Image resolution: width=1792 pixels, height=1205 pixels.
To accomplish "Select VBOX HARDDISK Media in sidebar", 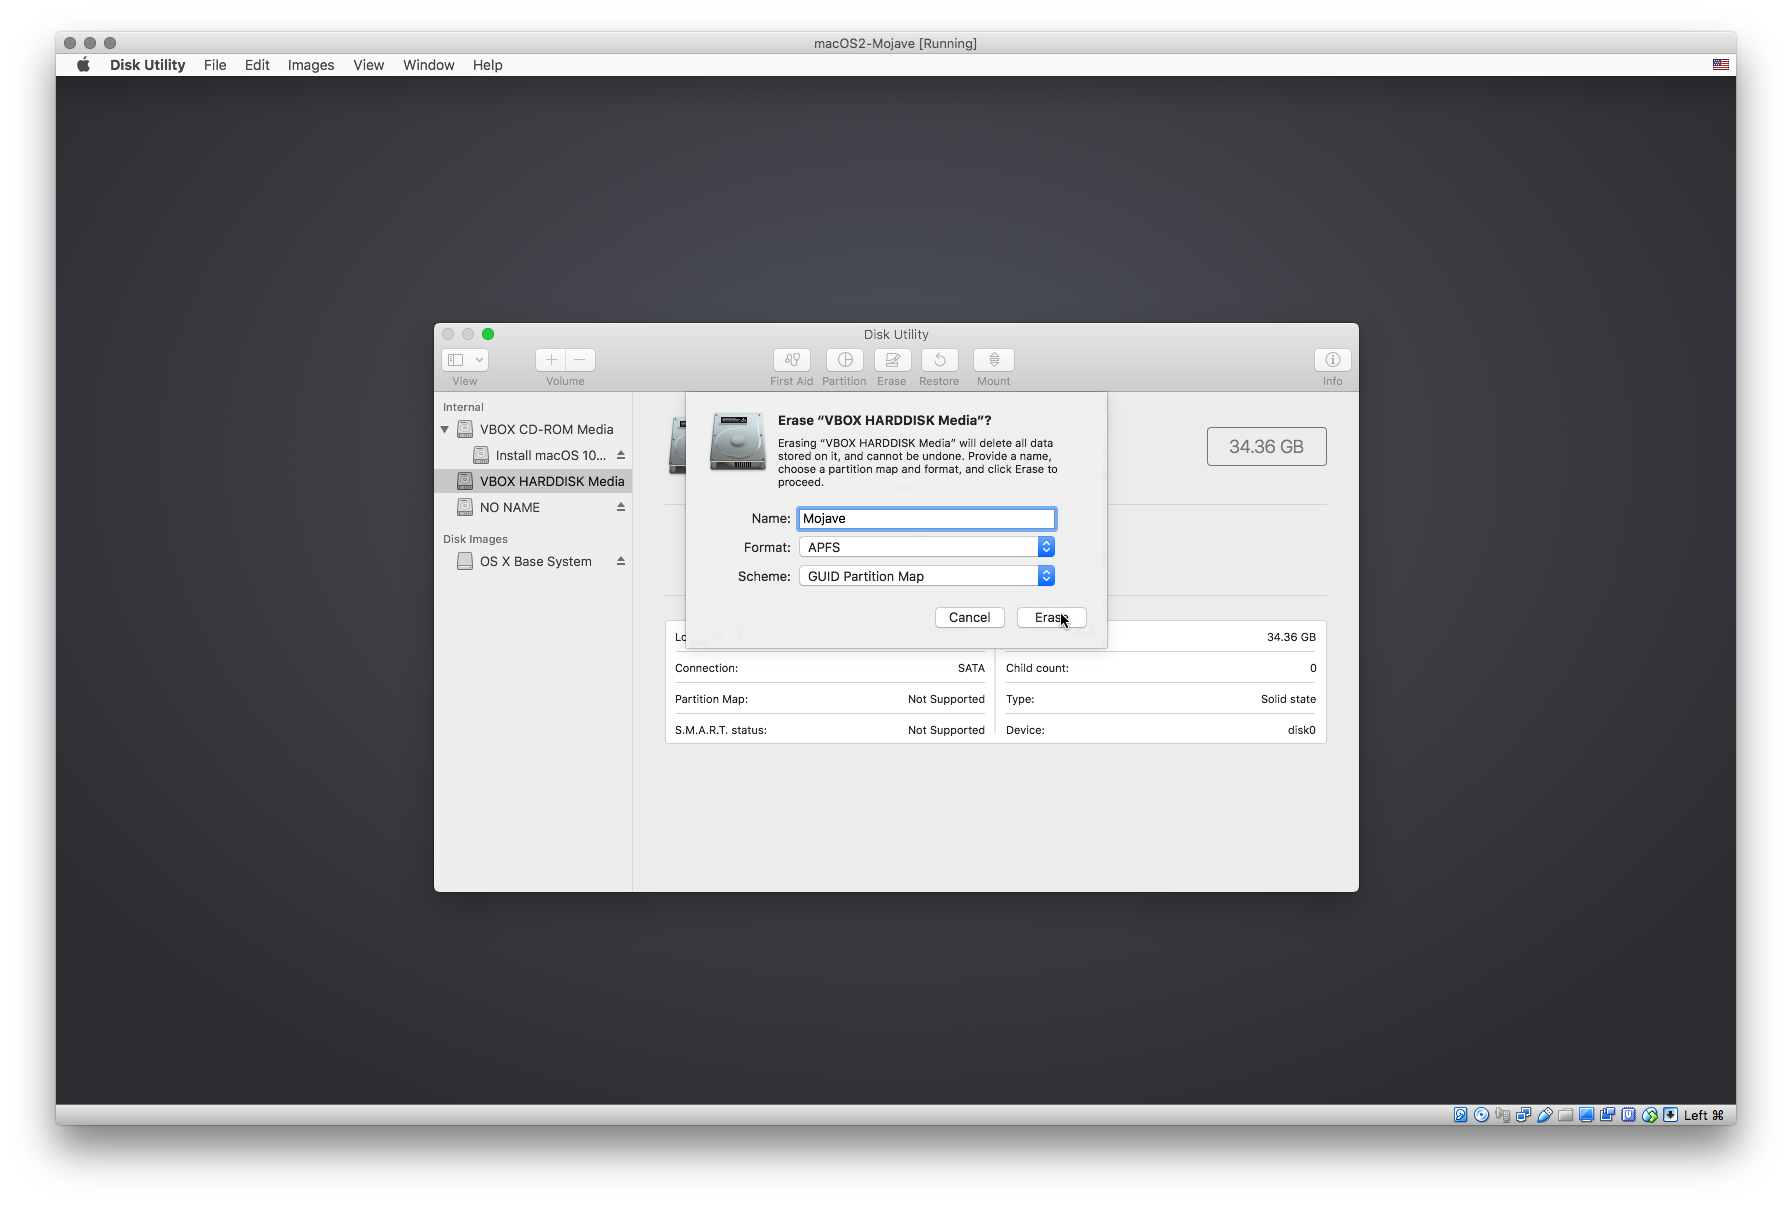I will tap(533, 481).
